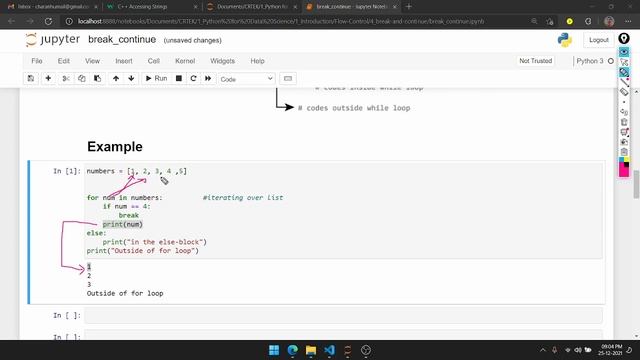Screen dimensions: 640x360
Task: Click the lightbulb icon atop annotation bar
Action: click(624, 38)
